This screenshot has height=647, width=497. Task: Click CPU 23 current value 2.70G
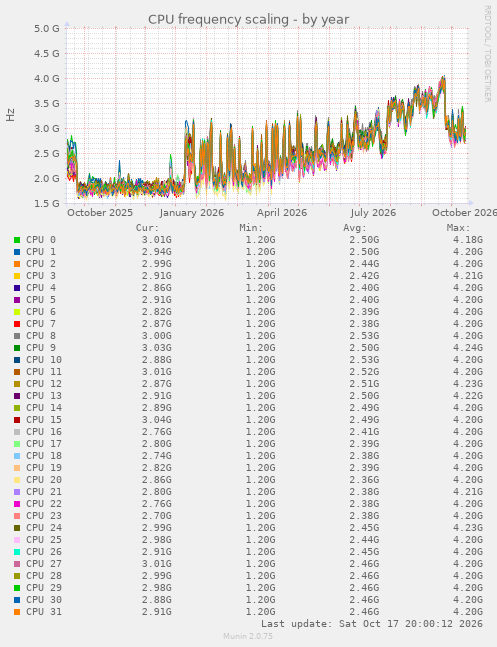pyautogui.click(x=157, y=515)
